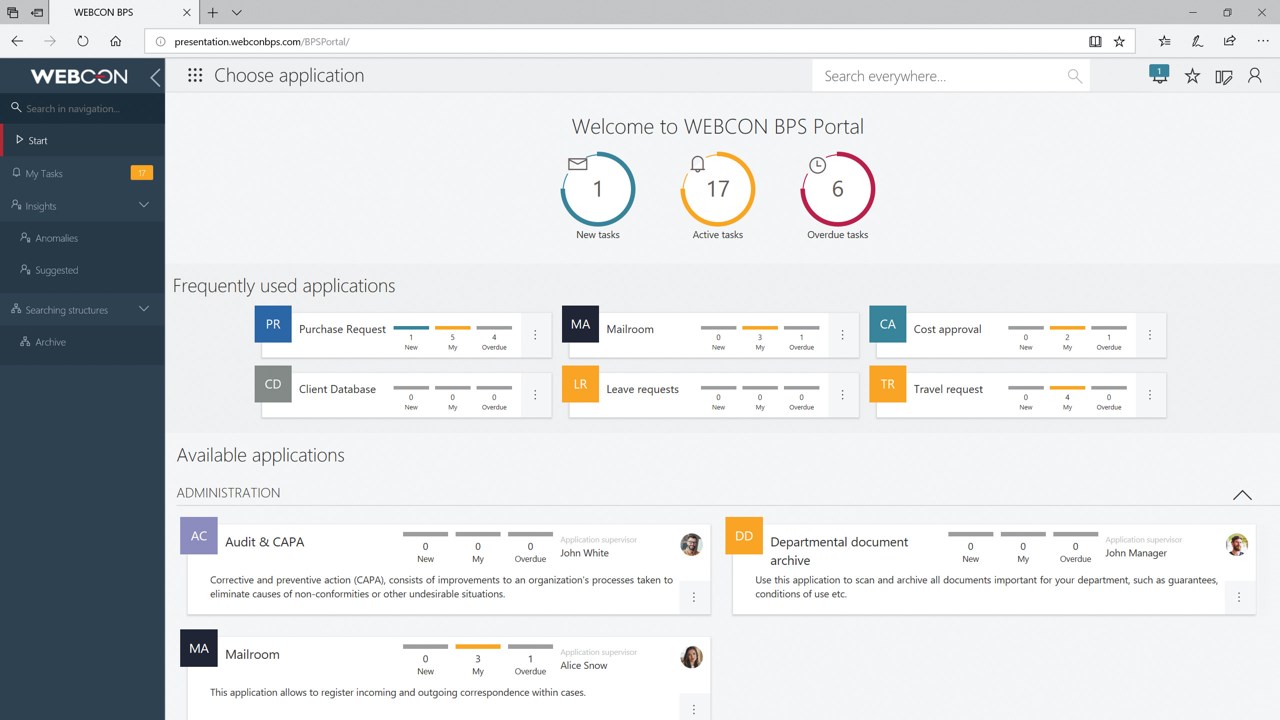Click the edit dashboard icon in the portal header
Viewport: 1280px width, 720px height.
pyautogui.click(x=1224, y=77)
